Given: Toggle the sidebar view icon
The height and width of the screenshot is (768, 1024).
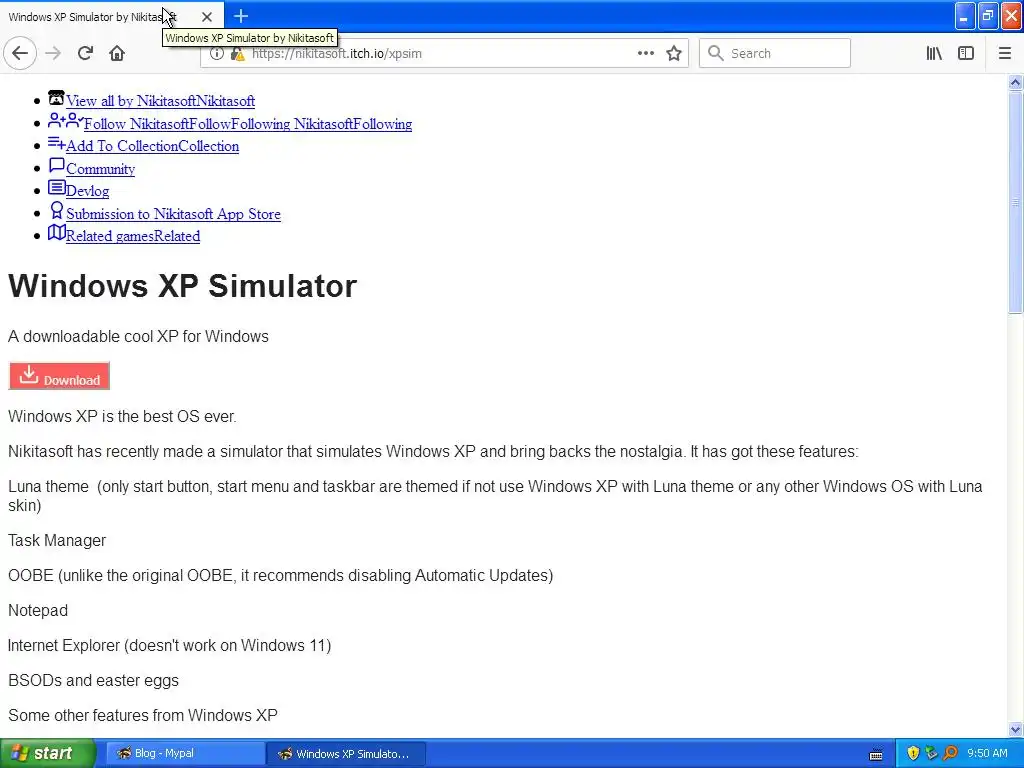Looking at the screenshot, I should [x=966, y=53].
